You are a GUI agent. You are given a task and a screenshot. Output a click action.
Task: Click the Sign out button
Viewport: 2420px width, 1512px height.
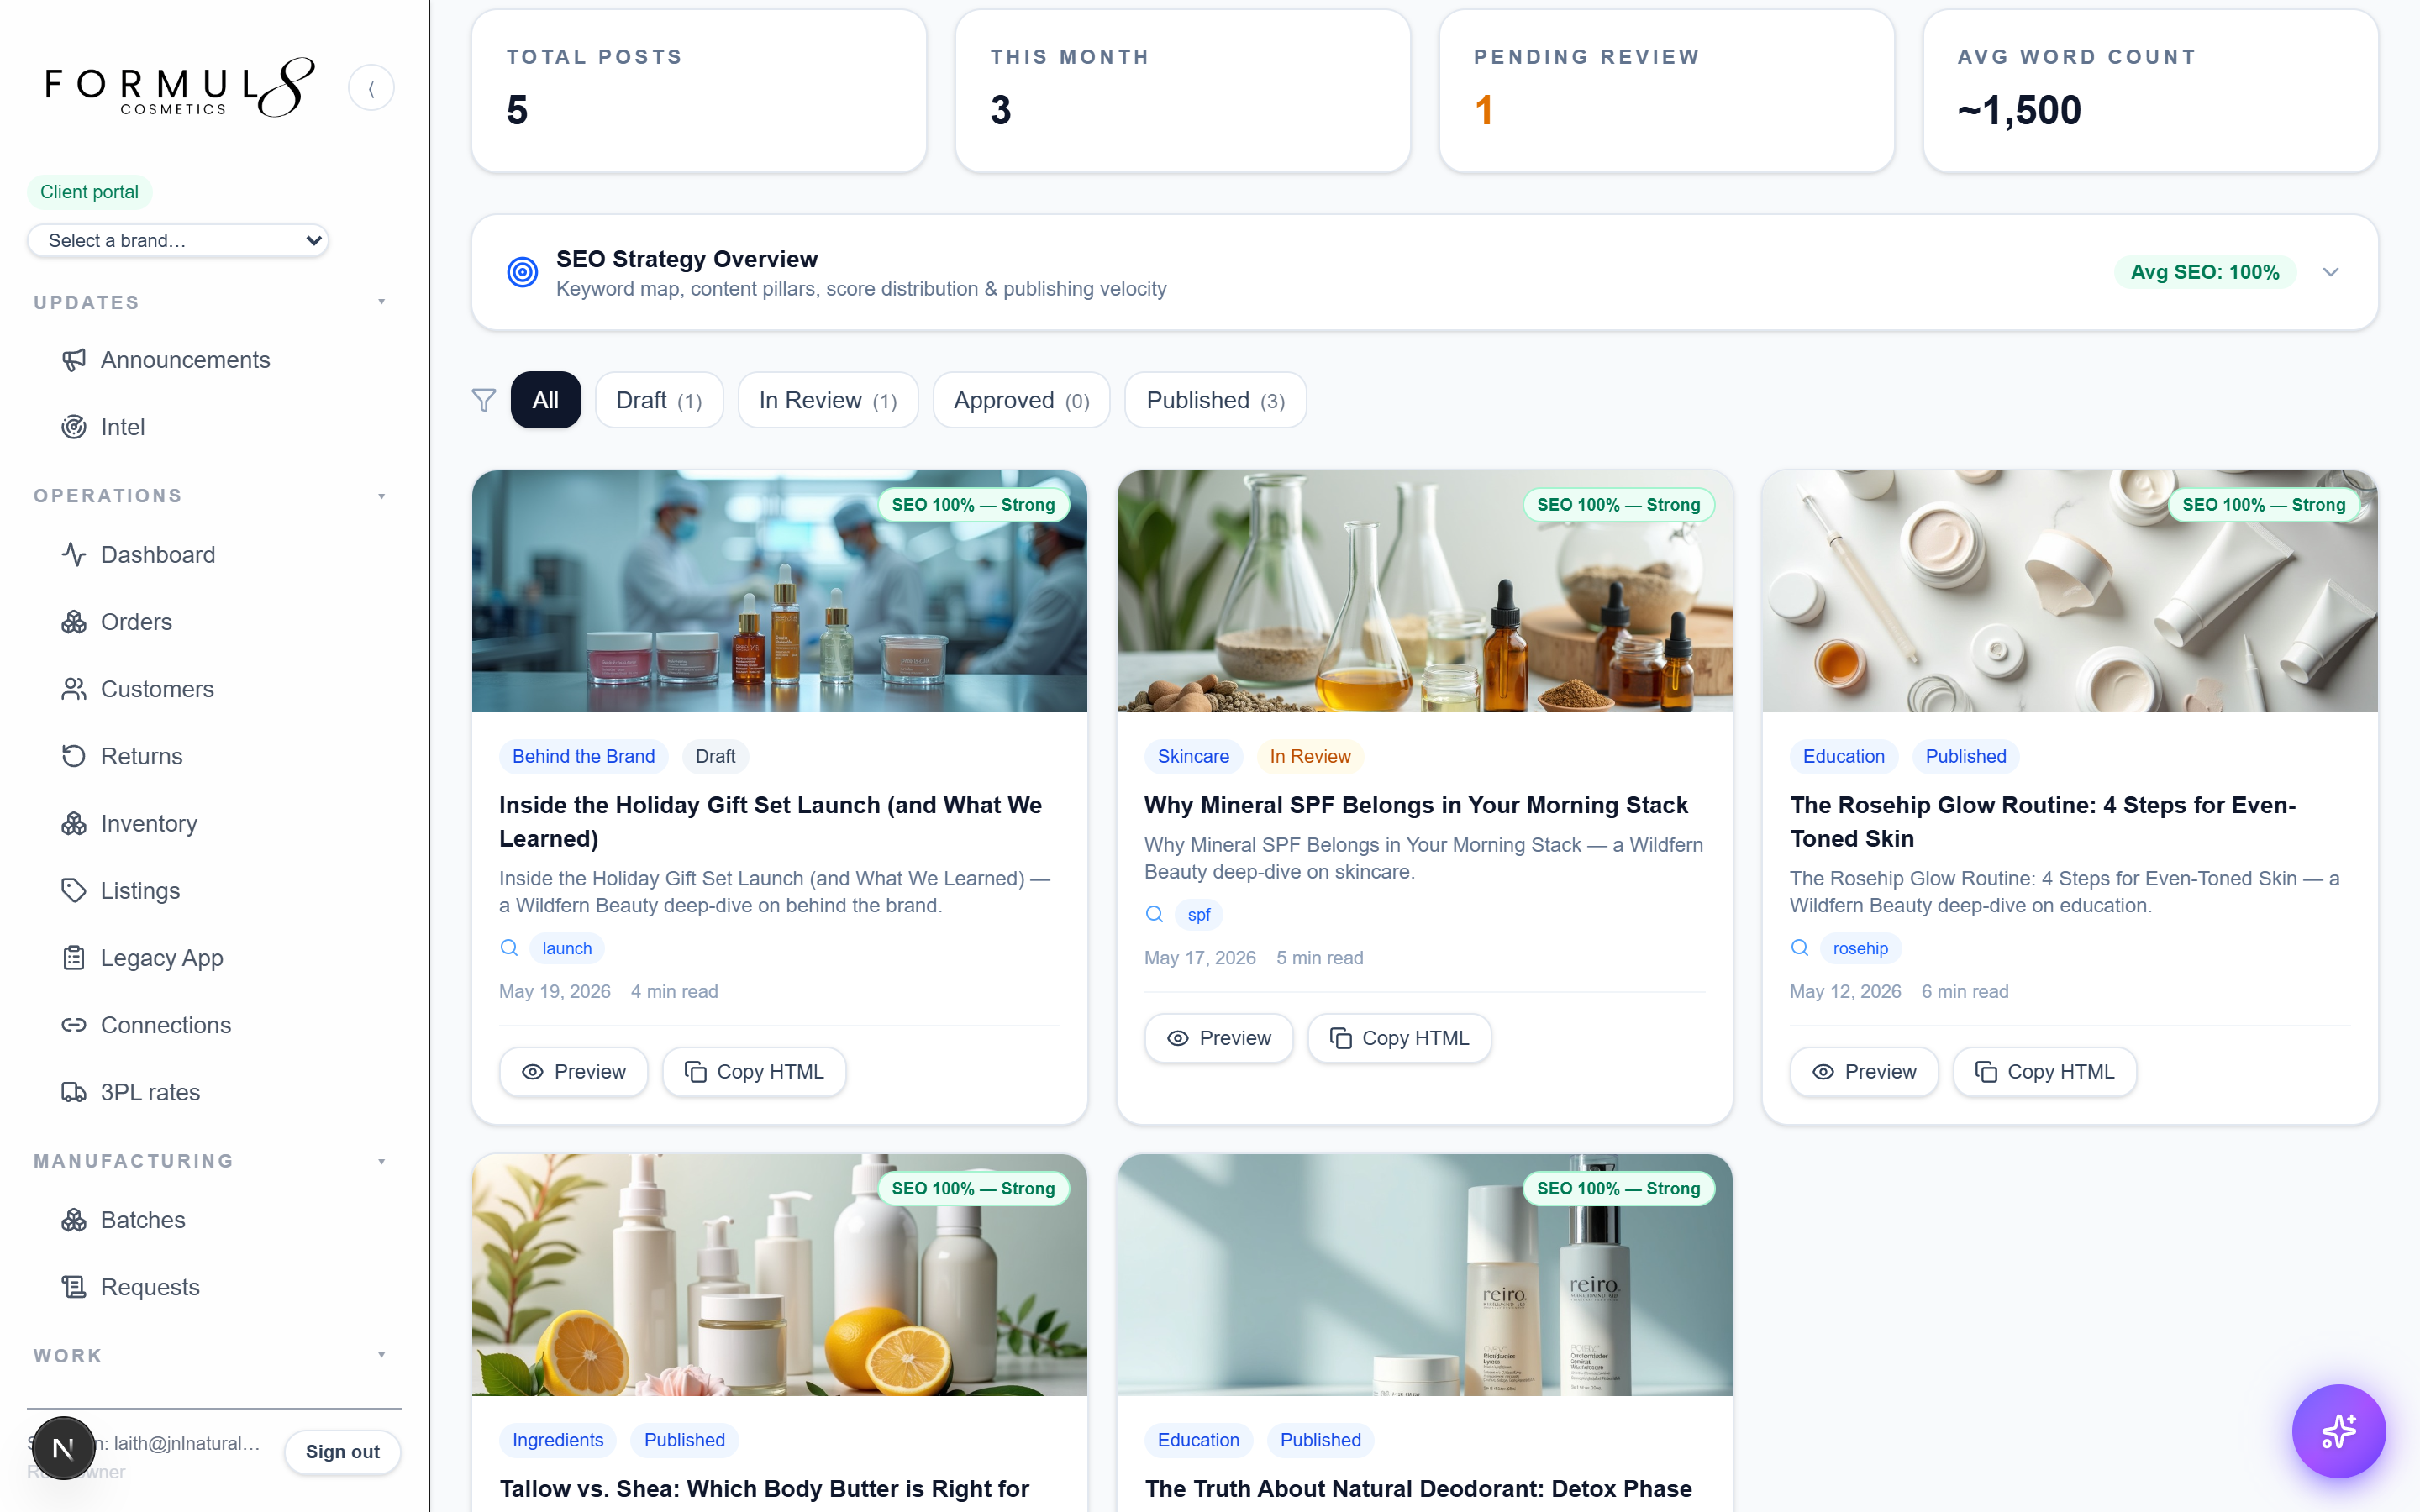(x=342, y=1452)
